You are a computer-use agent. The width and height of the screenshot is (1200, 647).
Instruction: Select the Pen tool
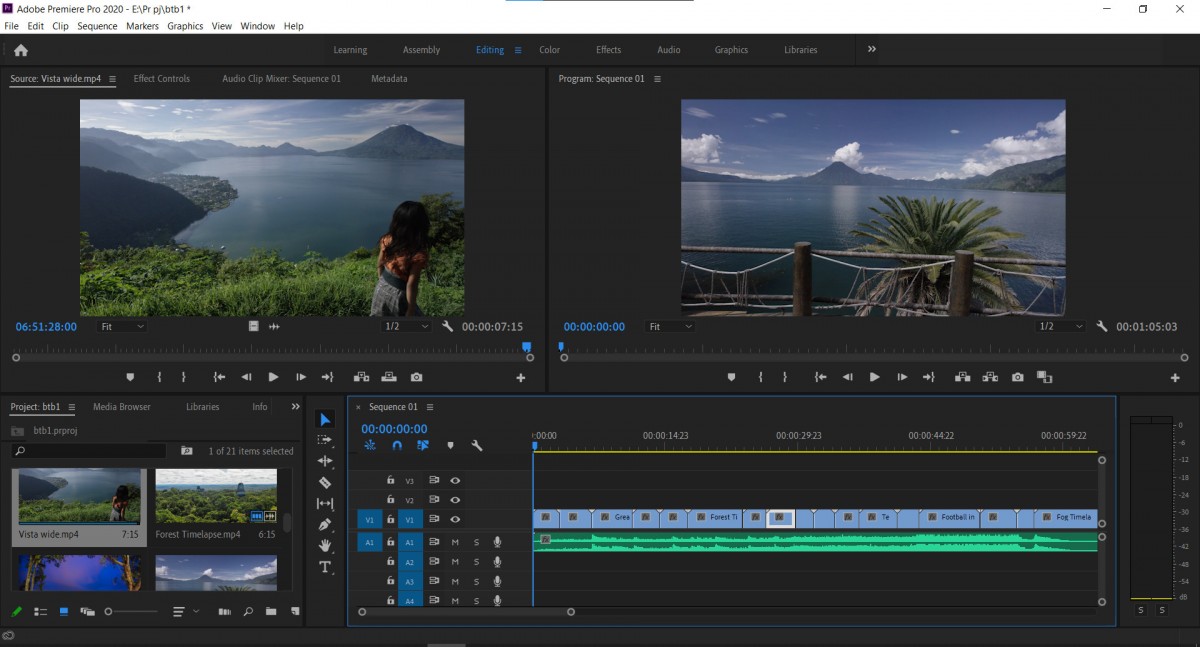pyautogui.click(x=325, y=524)
